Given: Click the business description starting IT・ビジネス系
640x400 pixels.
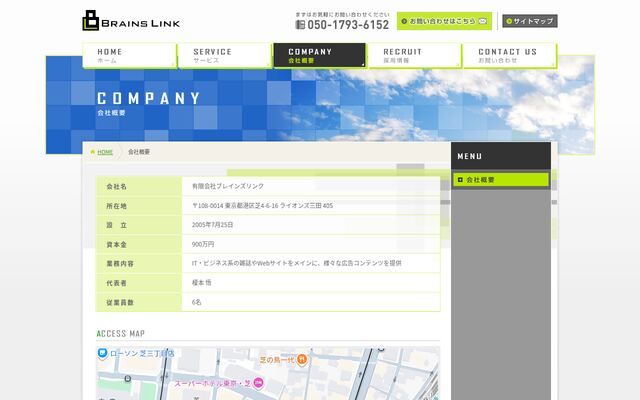Looking at the screenshot, I should click(297, 263).
